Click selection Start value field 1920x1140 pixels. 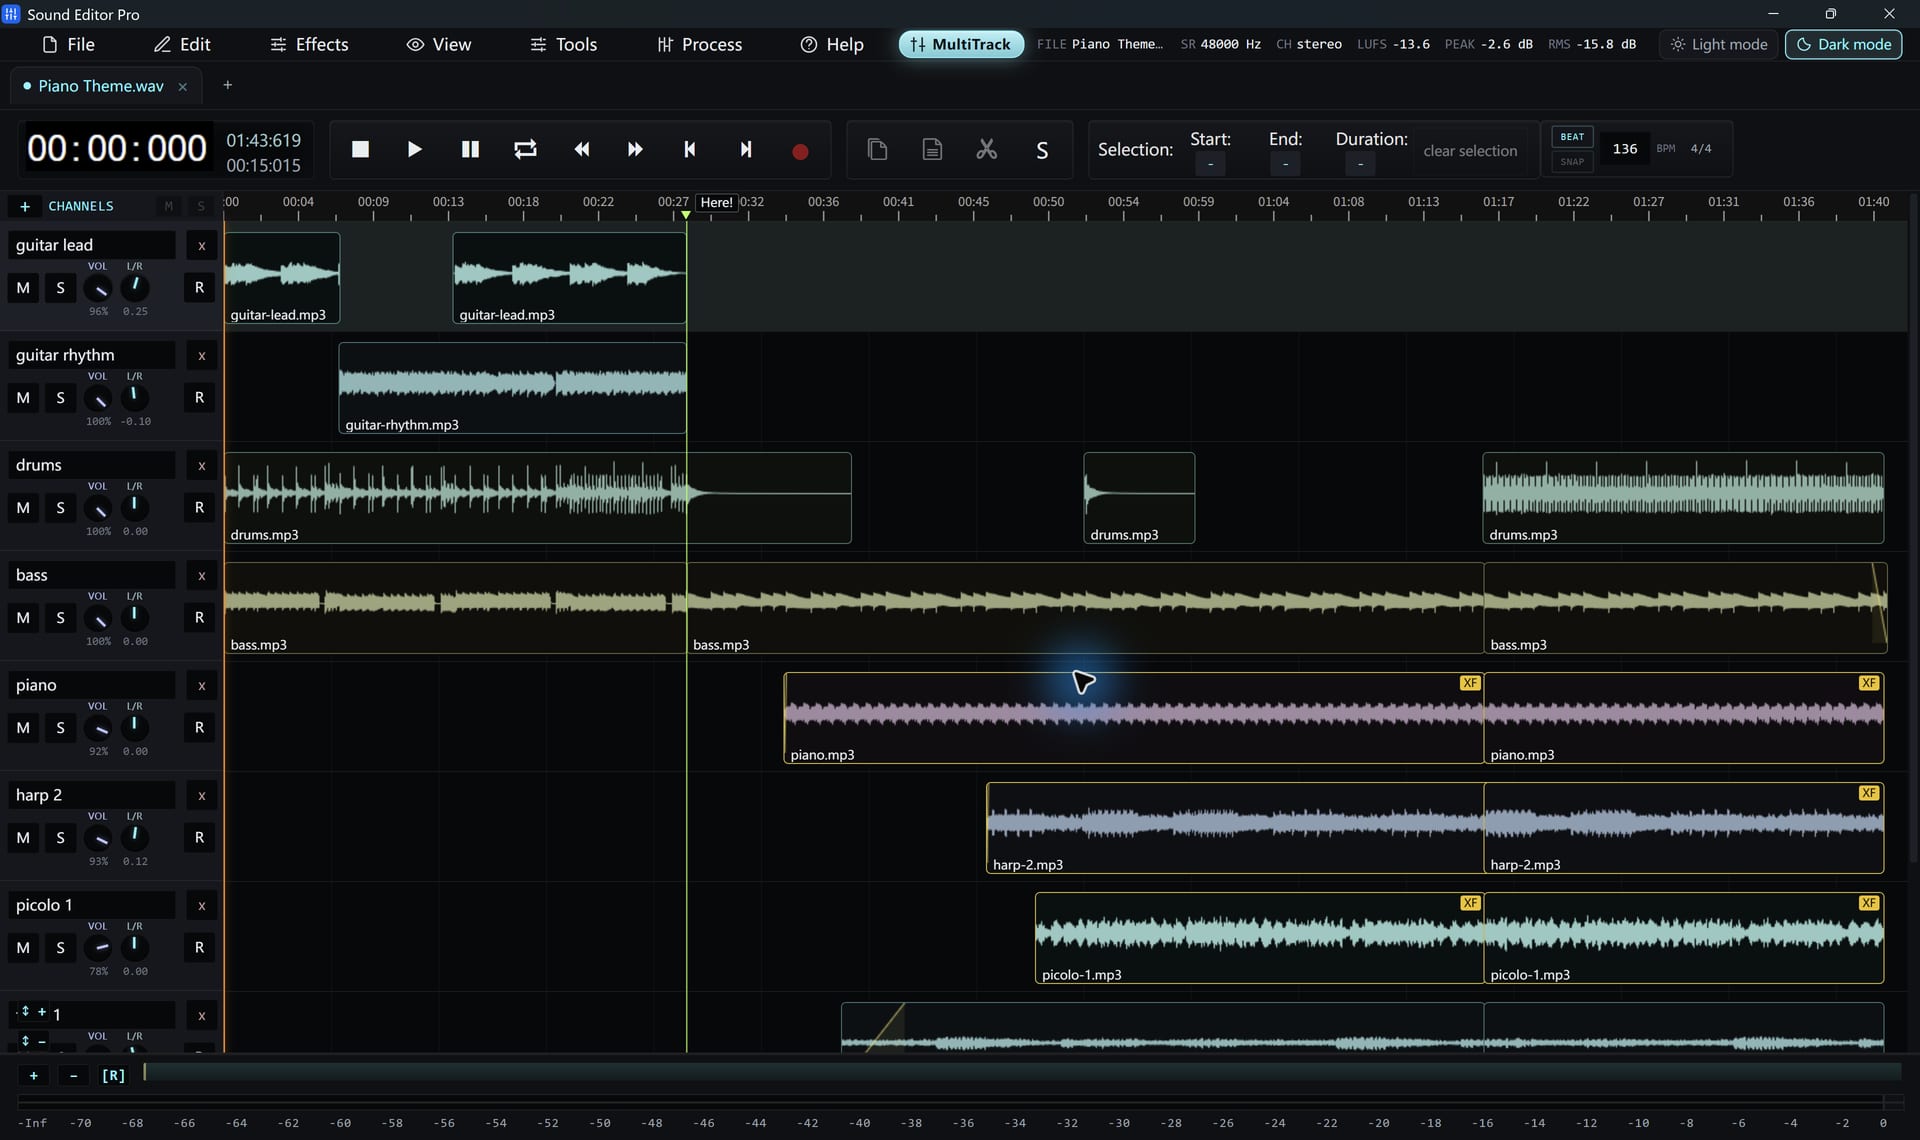pyautogui.click(x=1210, y=164)
